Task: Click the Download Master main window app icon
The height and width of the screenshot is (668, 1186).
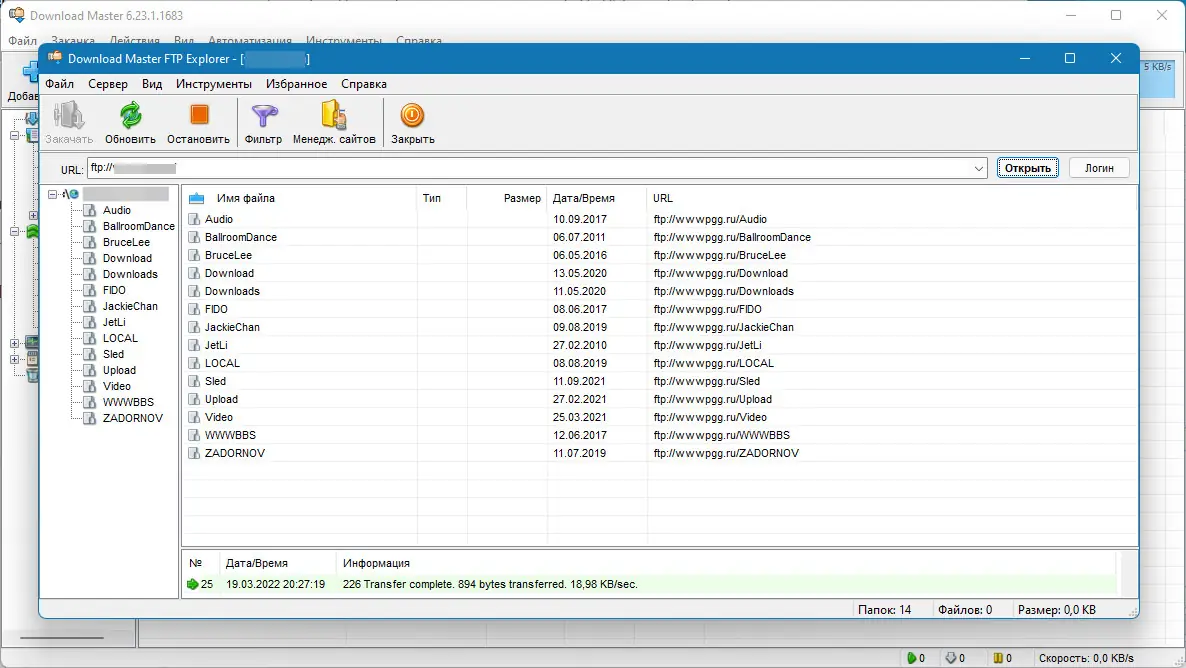Action: 16,15
